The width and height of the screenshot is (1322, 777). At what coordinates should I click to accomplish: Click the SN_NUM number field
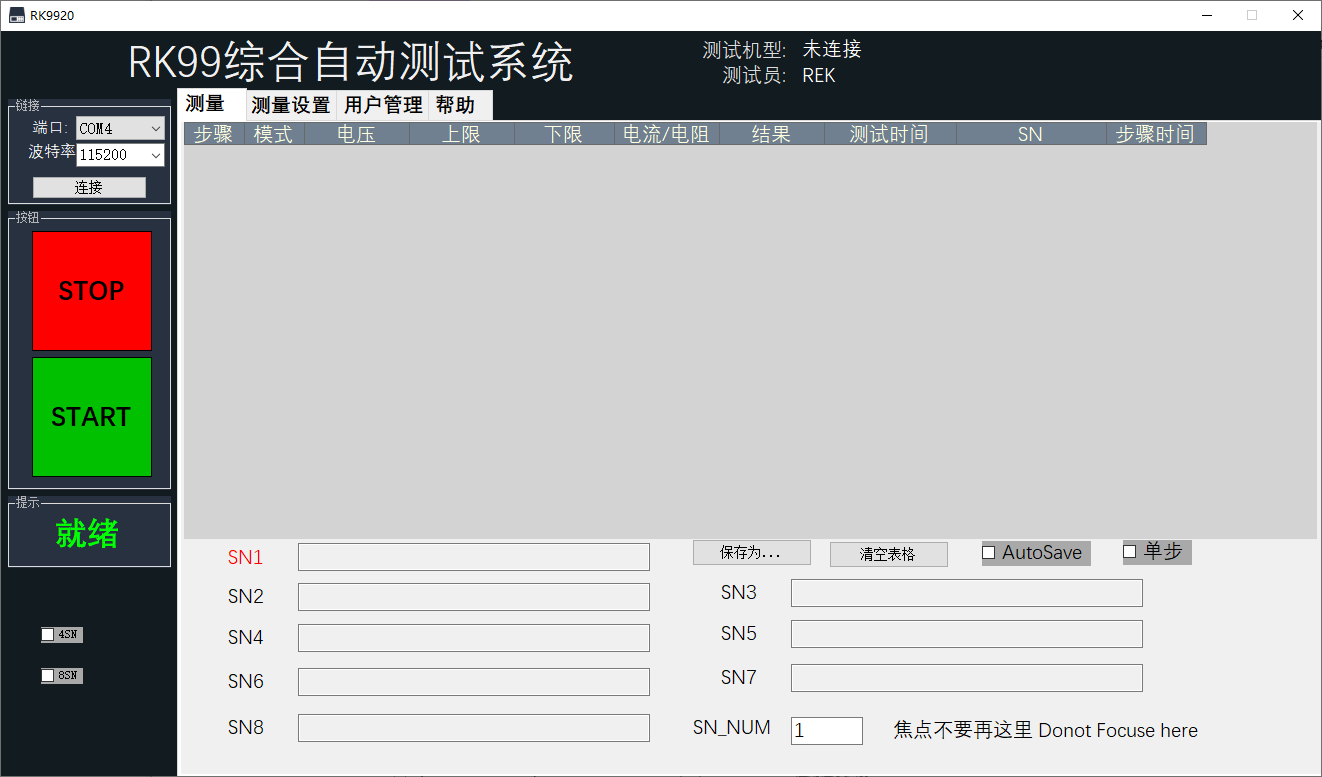point(826,731)
